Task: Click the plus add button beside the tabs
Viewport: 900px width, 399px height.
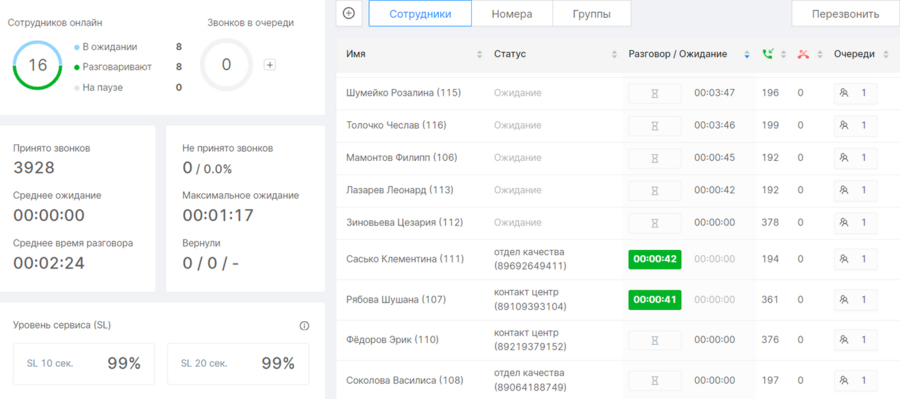Action: click(x=348, y=13)
